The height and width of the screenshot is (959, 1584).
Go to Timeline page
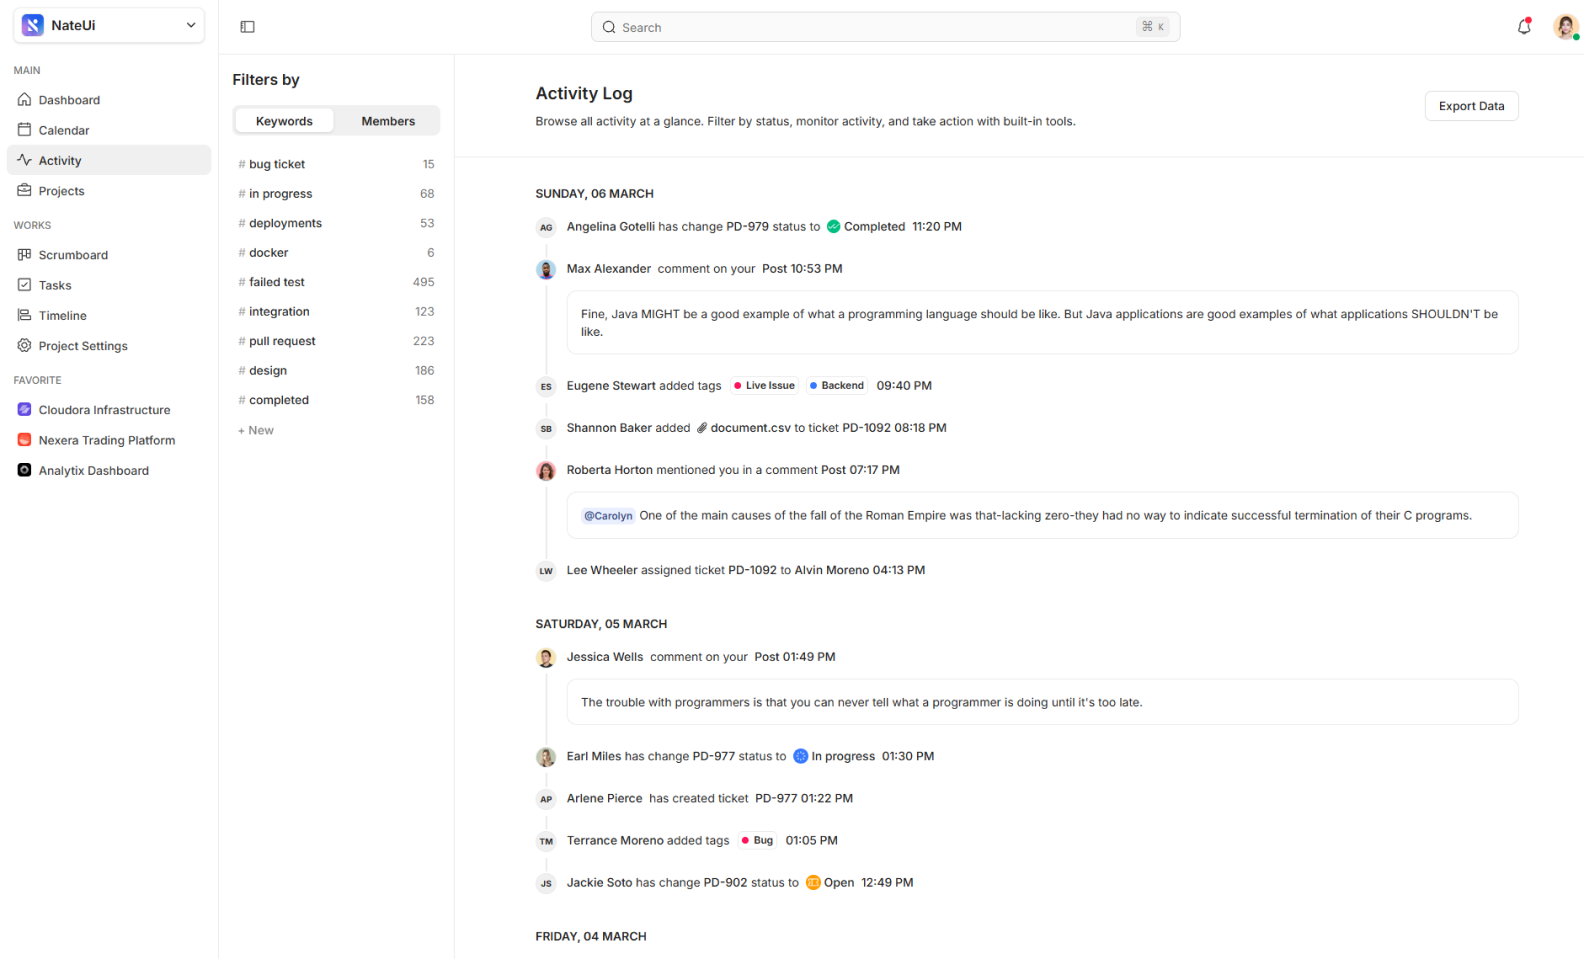tap(109, 315)
